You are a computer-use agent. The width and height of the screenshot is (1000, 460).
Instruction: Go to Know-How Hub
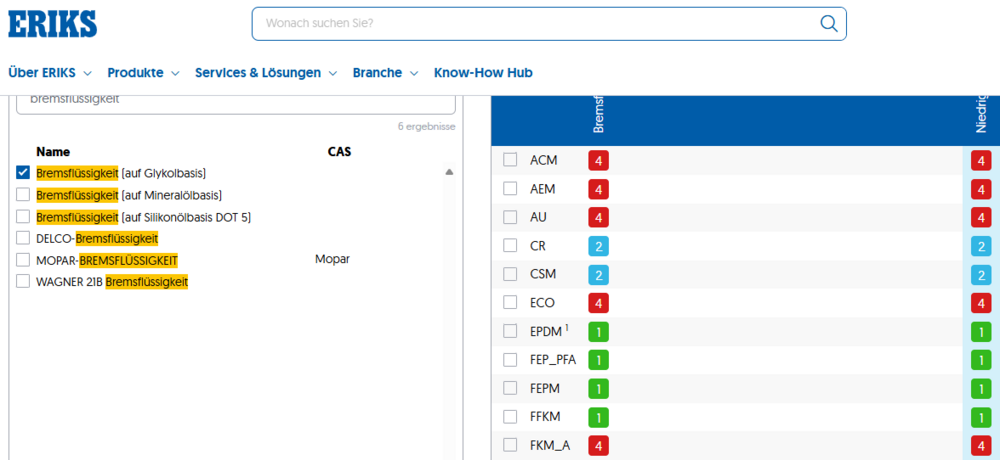coord(483,73)
